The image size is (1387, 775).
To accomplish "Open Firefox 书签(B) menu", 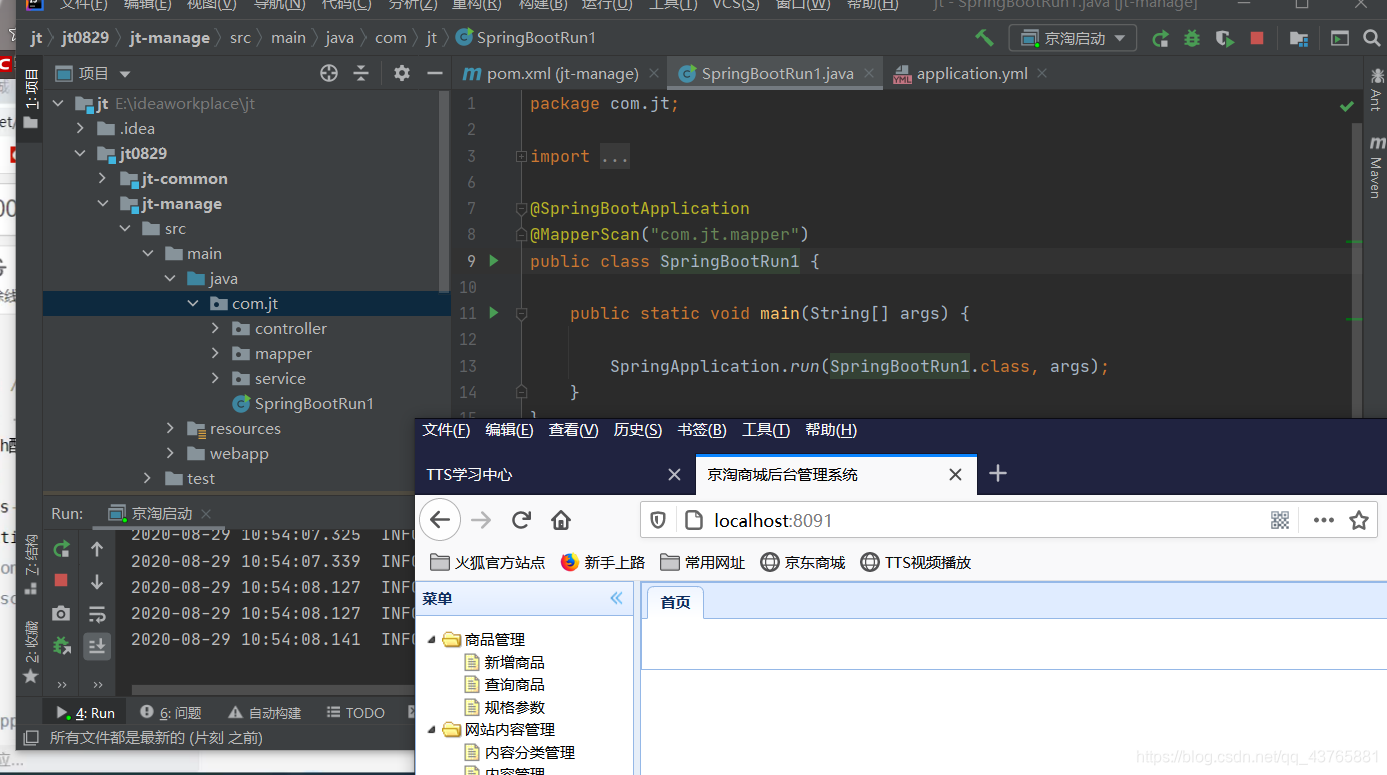I will pos(702,430).
